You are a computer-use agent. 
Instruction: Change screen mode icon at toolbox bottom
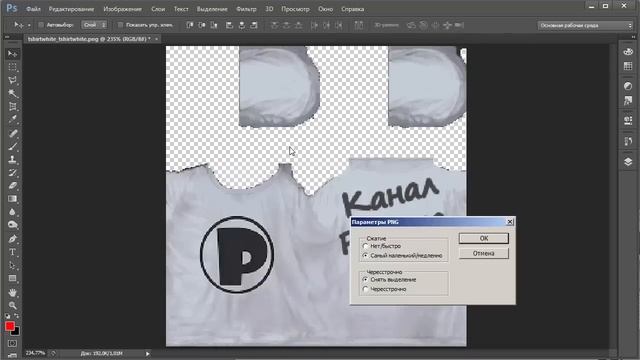(x=12, y=356)
